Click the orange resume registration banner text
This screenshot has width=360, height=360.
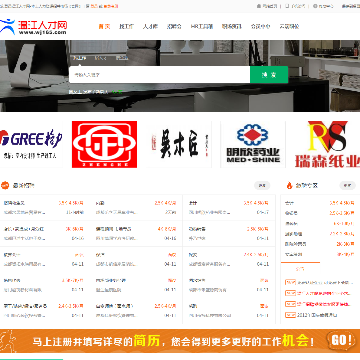pyautogui.click(x=173, y=341)
